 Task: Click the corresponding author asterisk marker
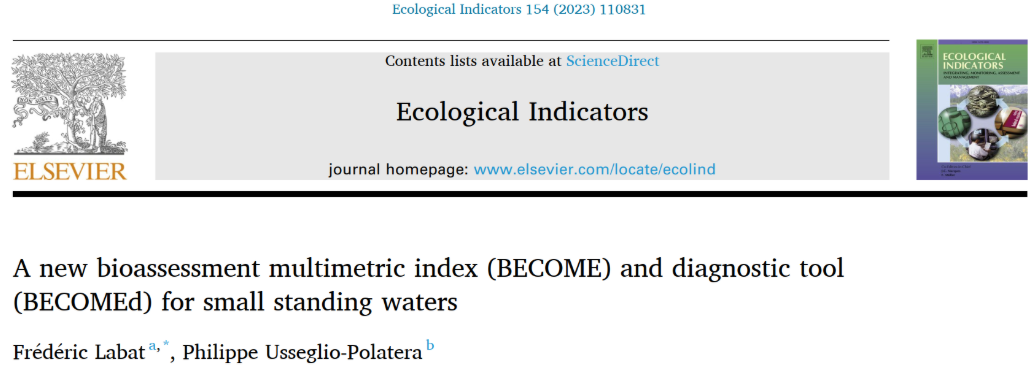click(165, 346)
